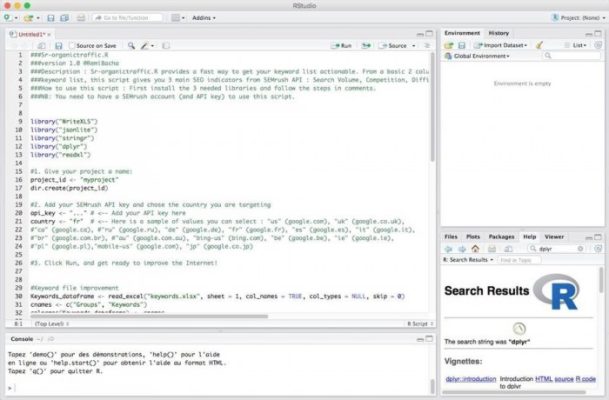Open the Global Environment dropdown
The image size is (609, 400).
pyautogui.click(x=477, y=56)
